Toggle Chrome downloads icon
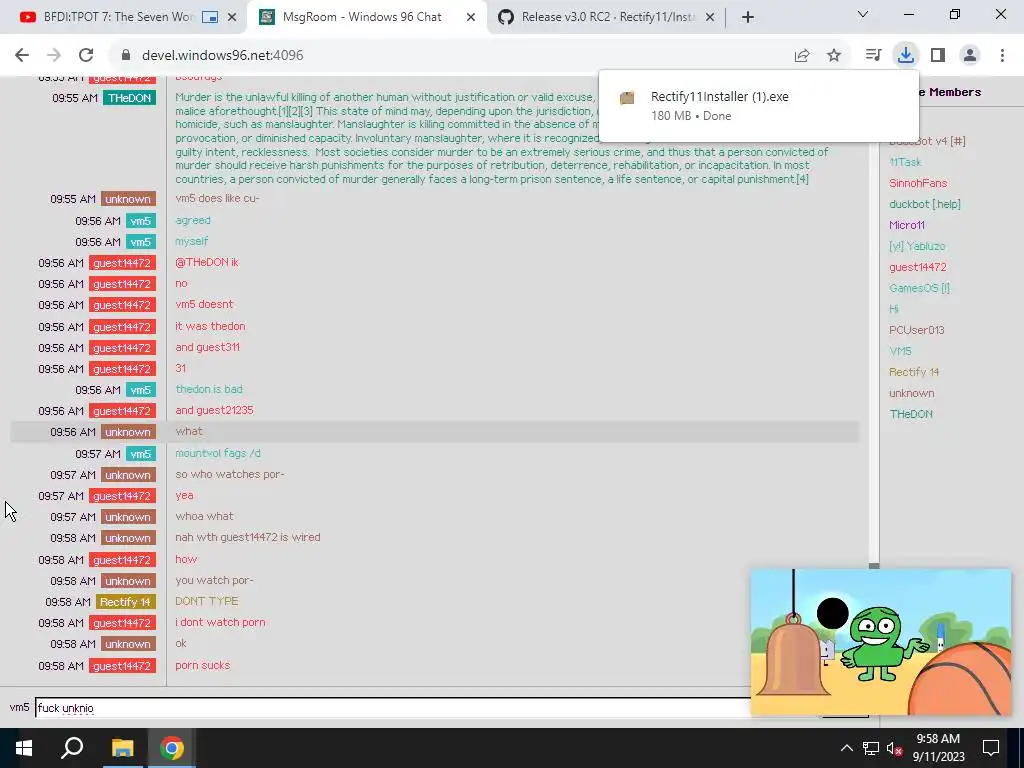The width and height of the screenshot is (1024, 768). pos(906,56)
